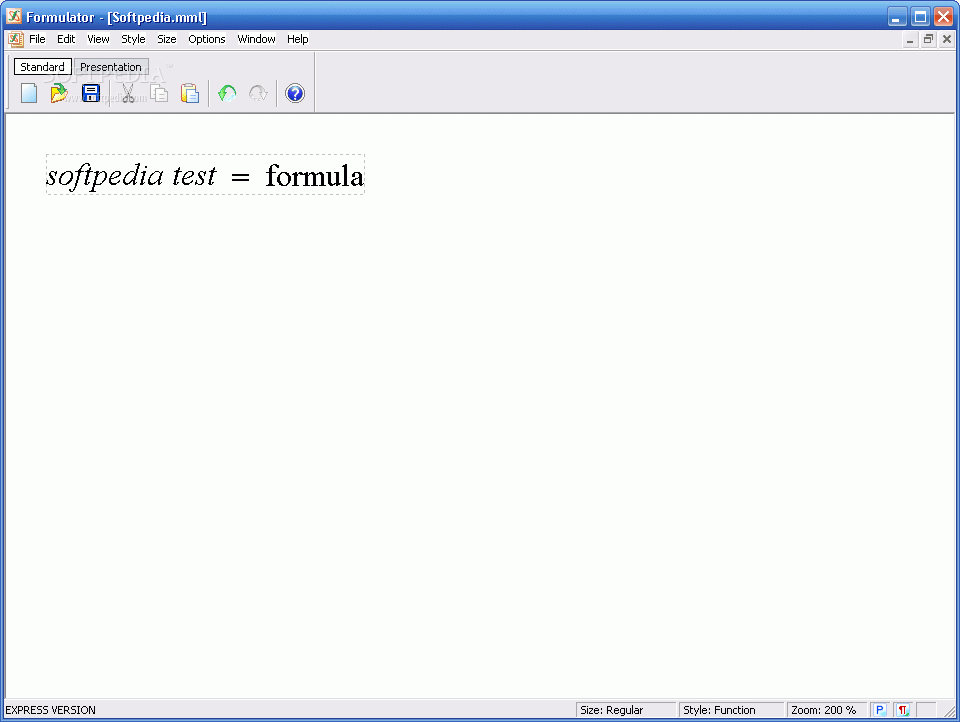Switch to the Standard toolbar tab
This screenshot has height=722, width=960.
pyautogui.click(x=42, y=67)
